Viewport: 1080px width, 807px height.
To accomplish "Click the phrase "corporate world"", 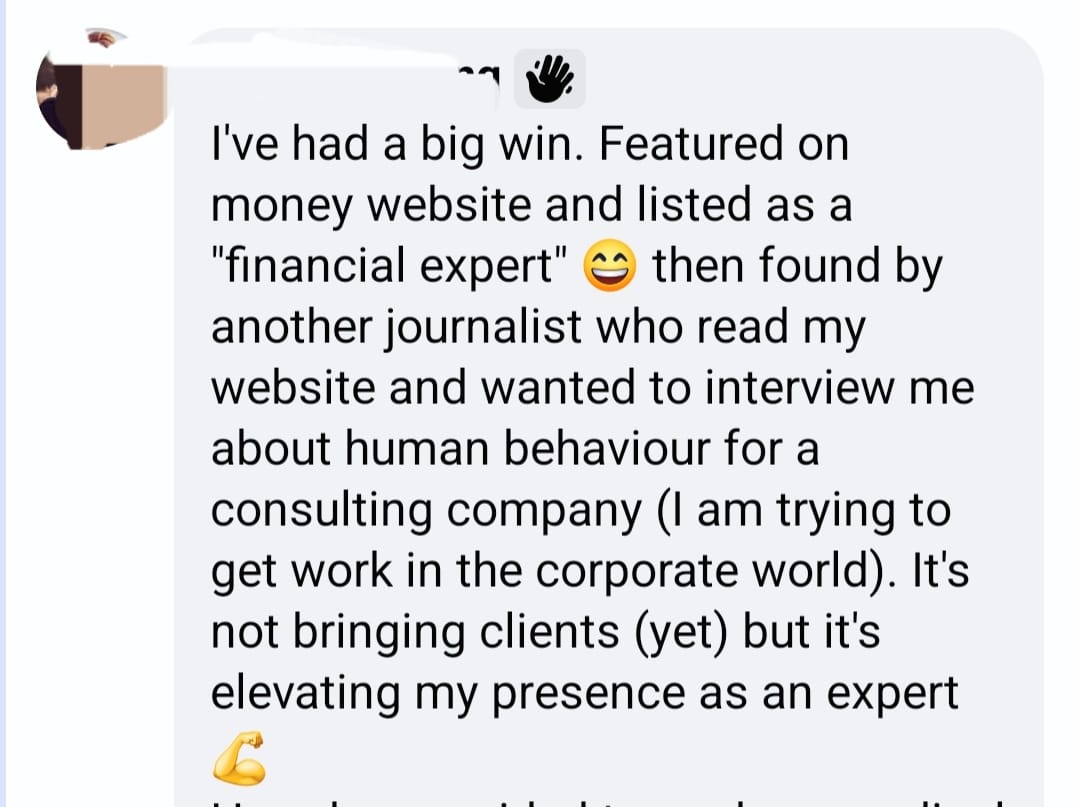I will tap(718, 571).
